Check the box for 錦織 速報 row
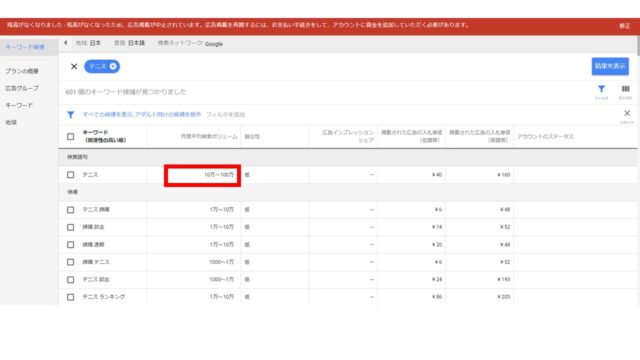 71,244
